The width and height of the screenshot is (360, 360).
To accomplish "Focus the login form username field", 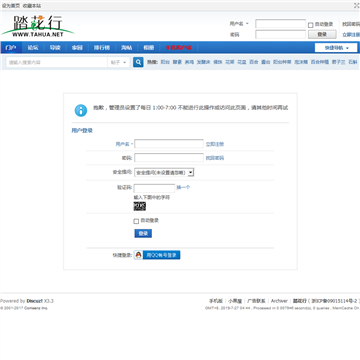I will click(169, 144).
